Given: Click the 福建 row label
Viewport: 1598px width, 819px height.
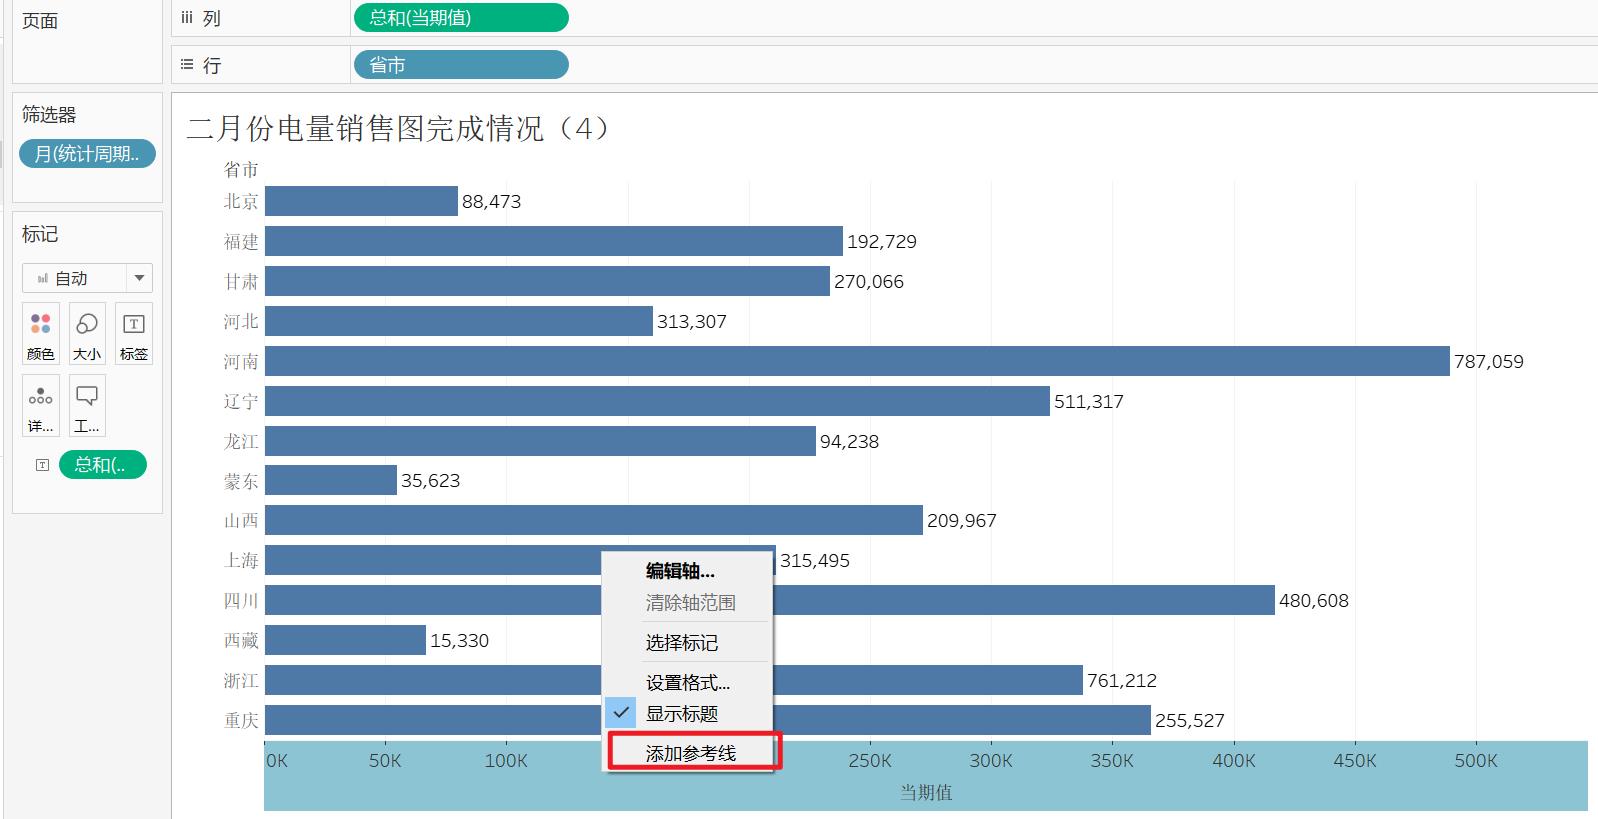Looking at the screenshot, I should (241, 241).
